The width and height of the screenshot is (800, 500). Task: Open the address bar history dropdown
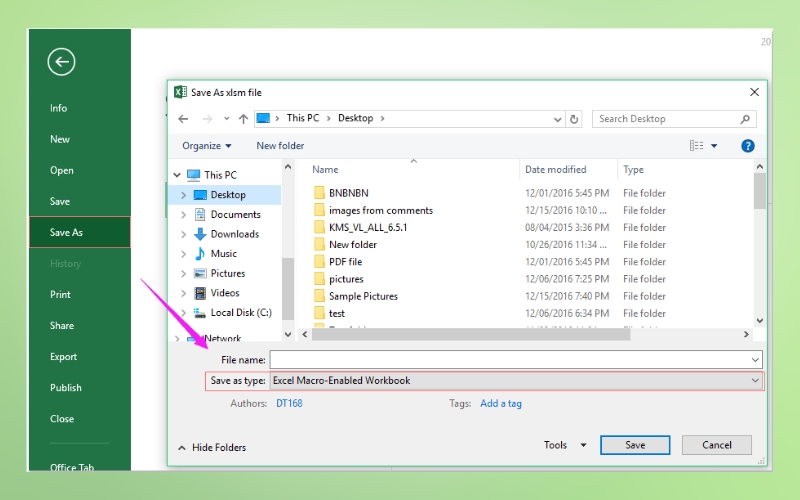(557, 119)
